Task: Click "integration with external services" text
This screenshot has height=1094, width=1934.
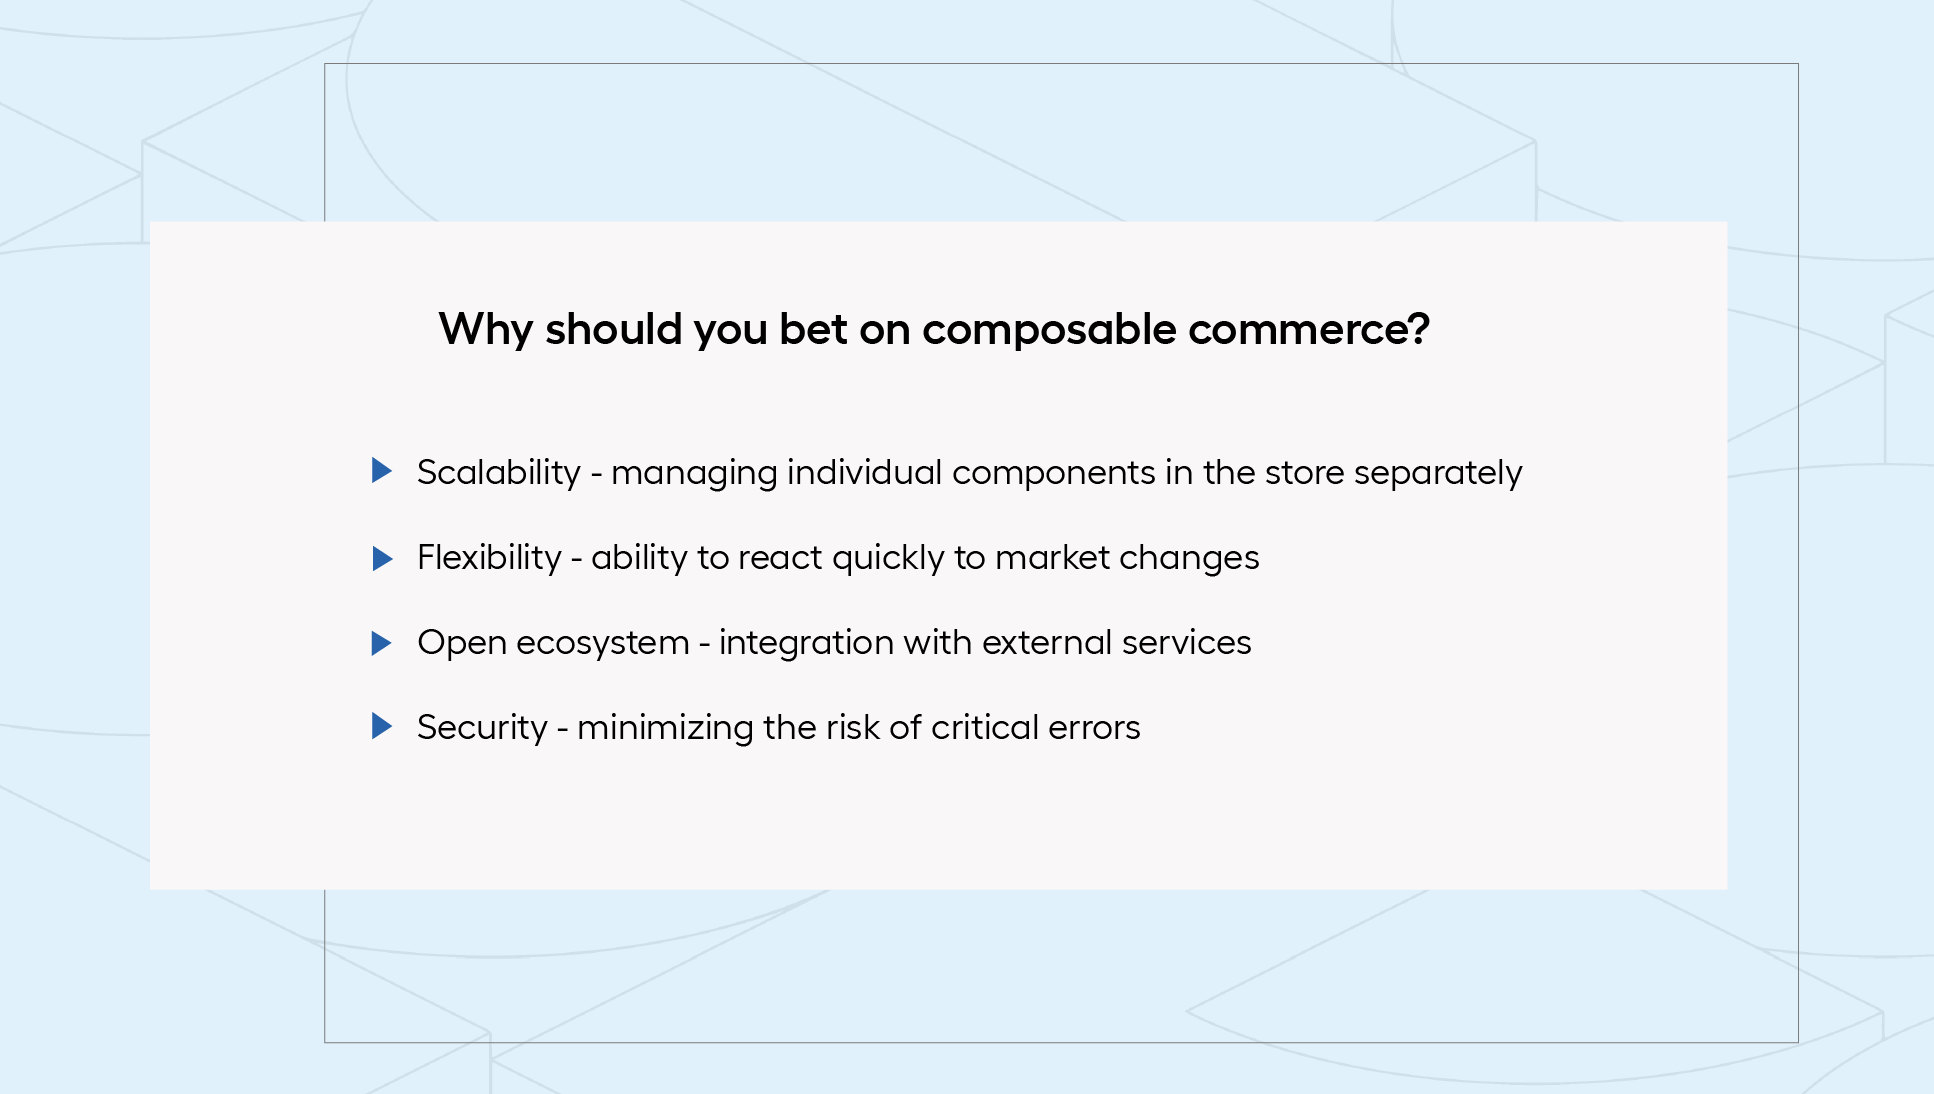Action: (985, 642)
